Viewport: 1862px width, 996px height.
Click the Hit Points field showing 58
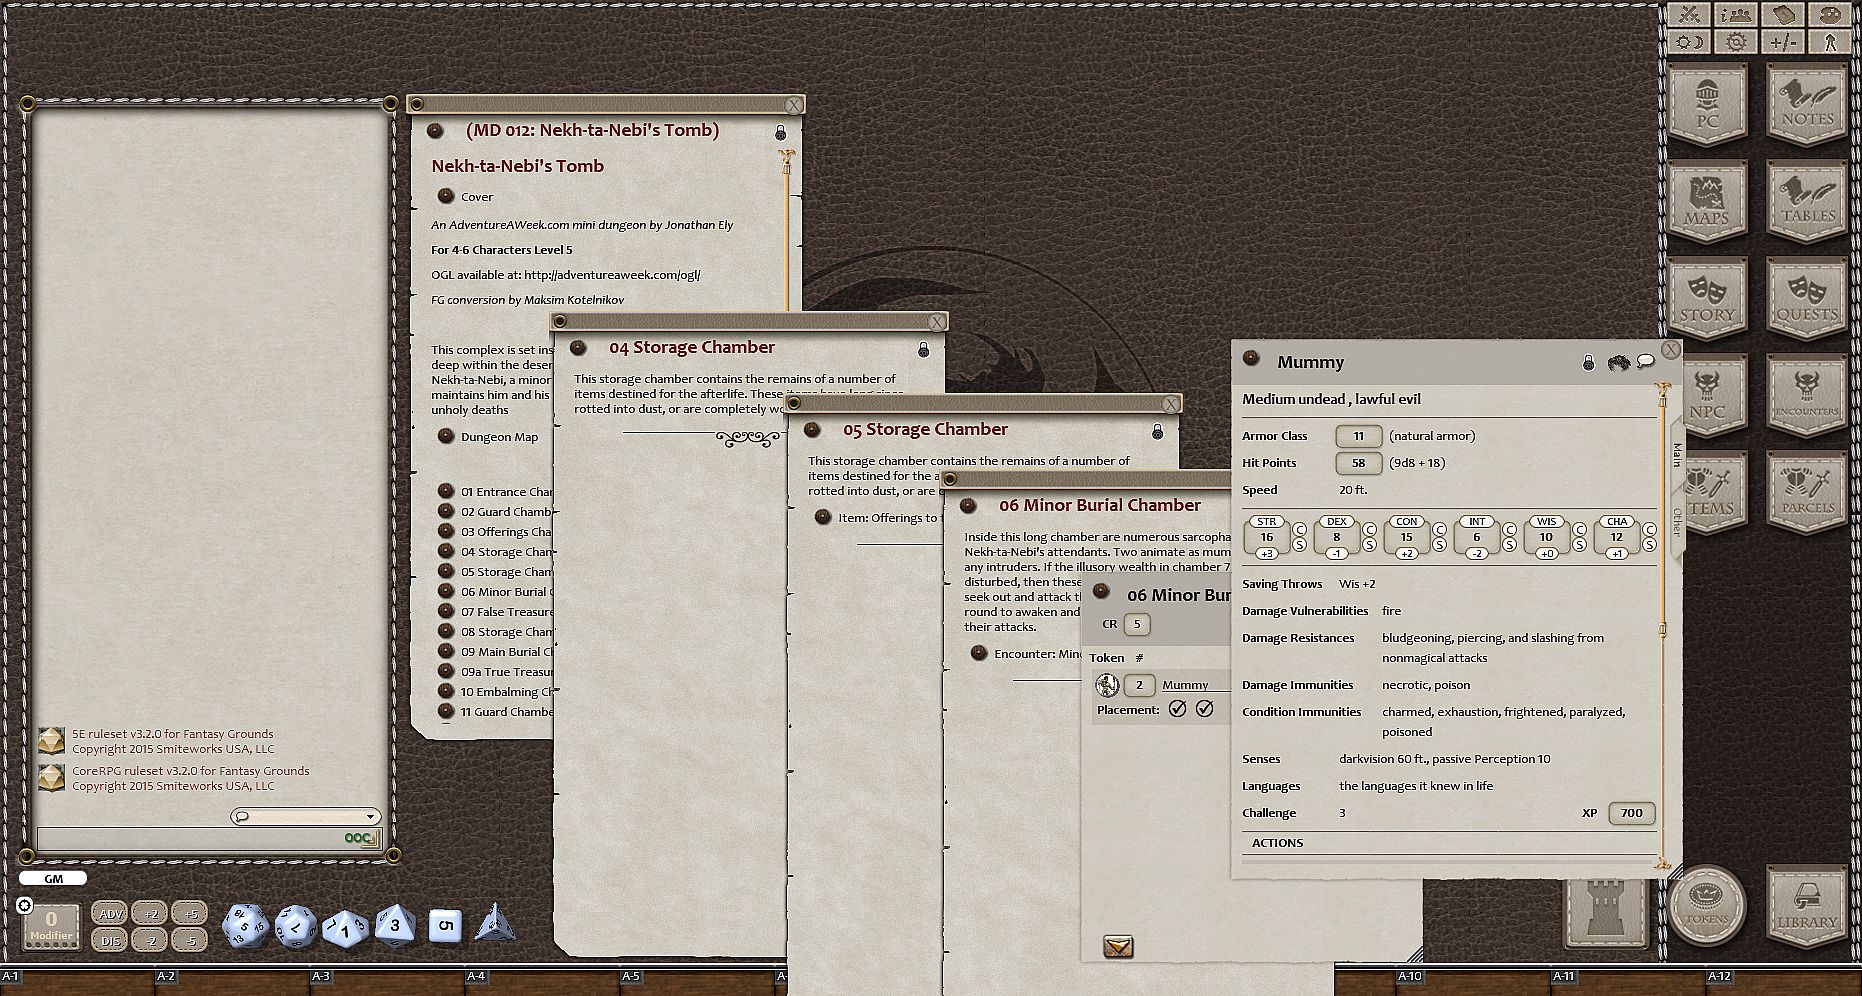[x=1358, y=463]
